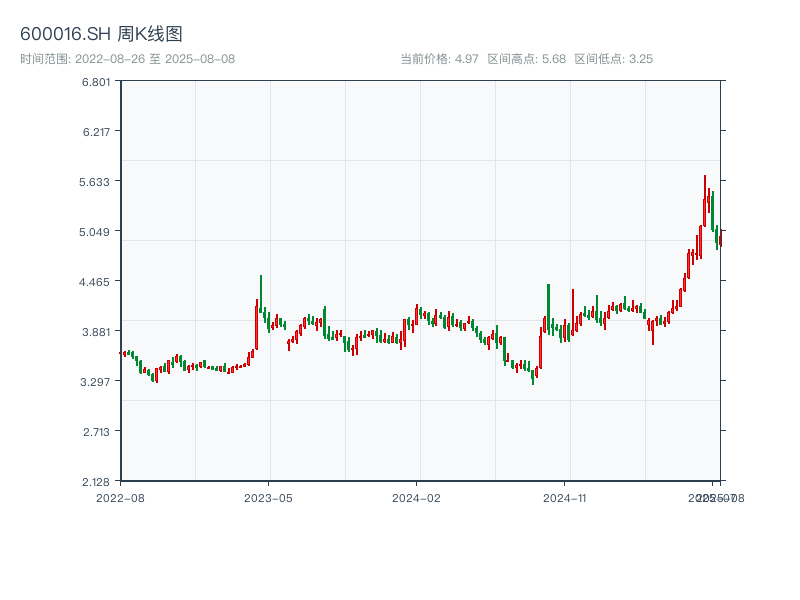Click the 600016.SH 周K线图 chart title
This screenshot has height=600, width=800.
[101, 35]
